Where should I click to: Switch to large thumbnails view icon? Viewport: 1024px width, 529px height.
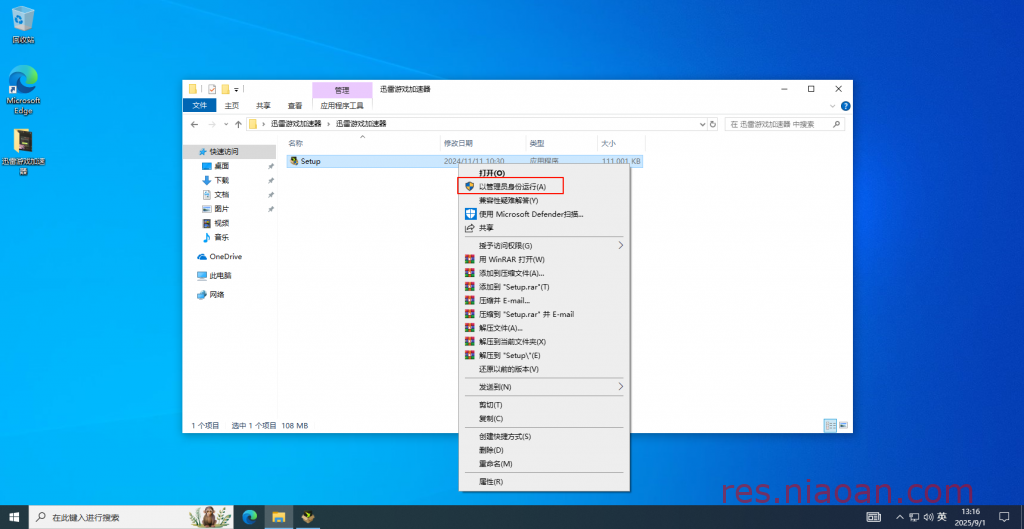pyautogui.click(x=843, y=425)
